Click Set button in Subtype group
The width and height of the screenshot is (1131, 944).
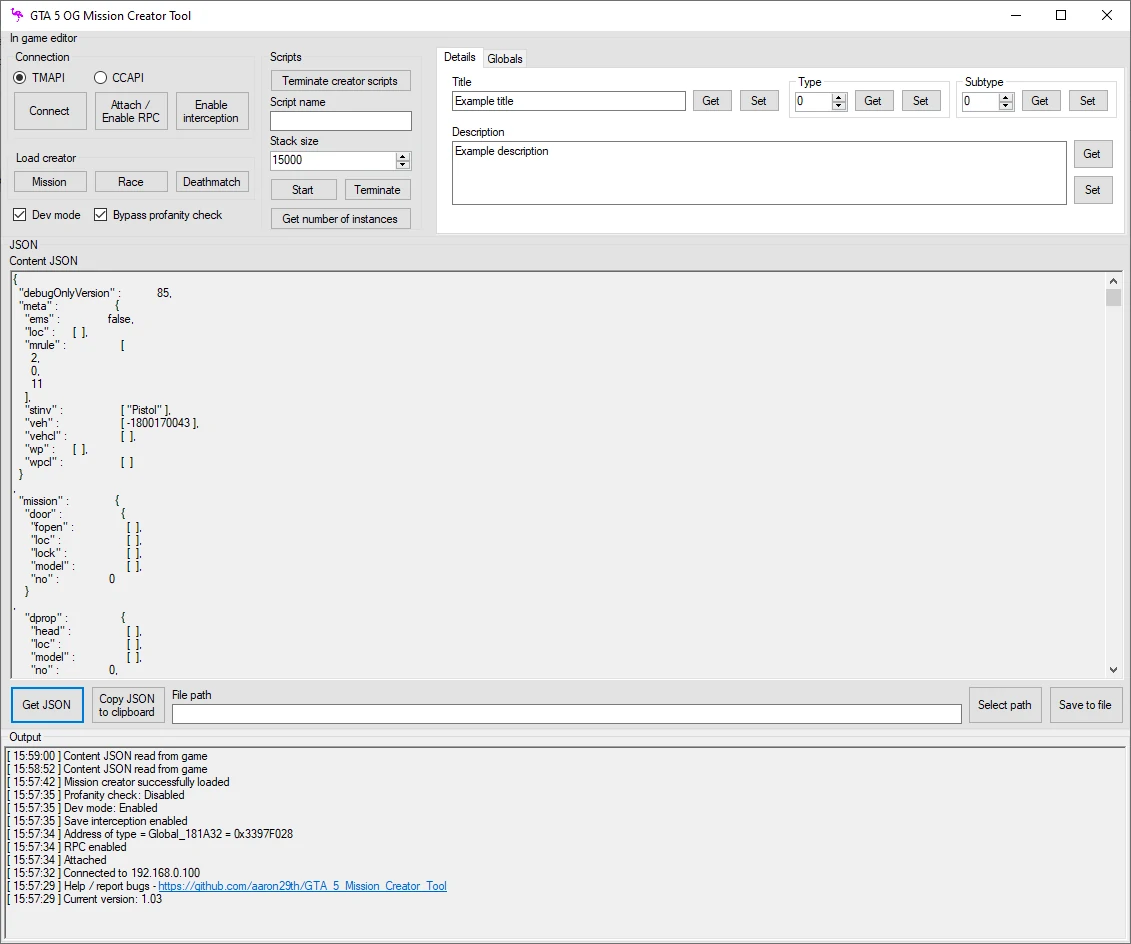point(1088,101)
